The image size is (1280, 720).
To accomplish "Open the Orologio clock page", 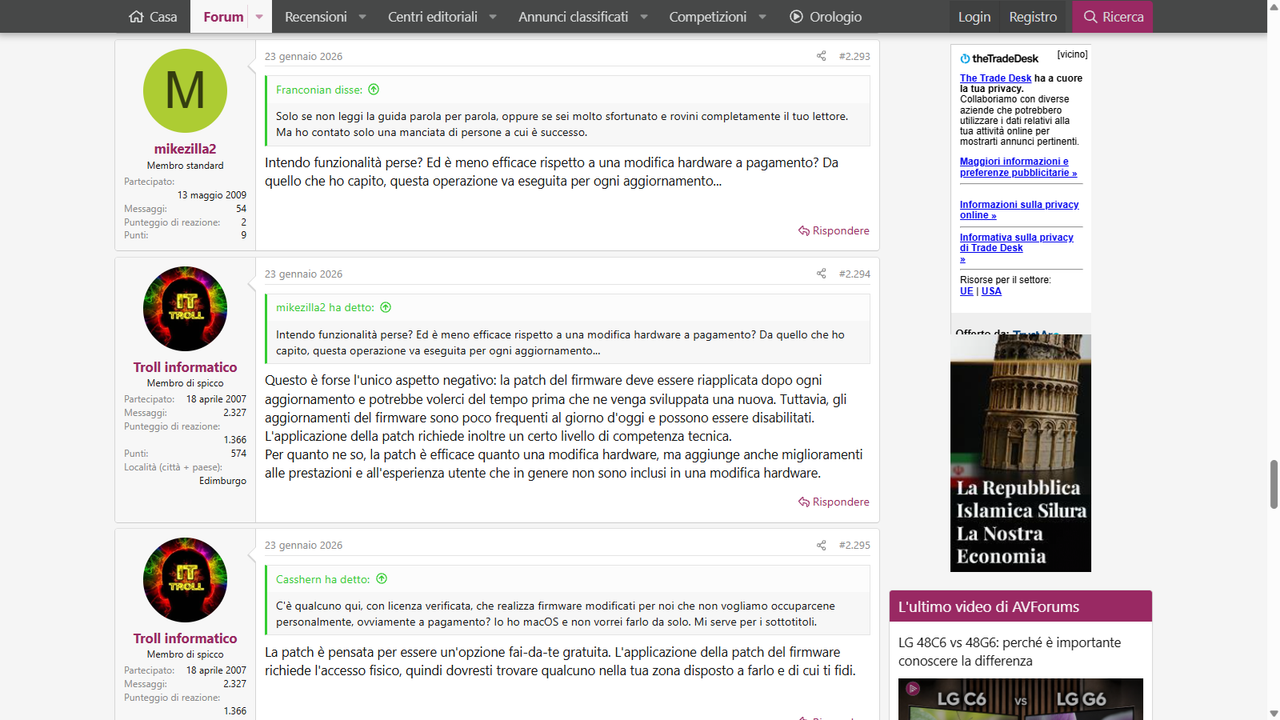I will [825, 17].
